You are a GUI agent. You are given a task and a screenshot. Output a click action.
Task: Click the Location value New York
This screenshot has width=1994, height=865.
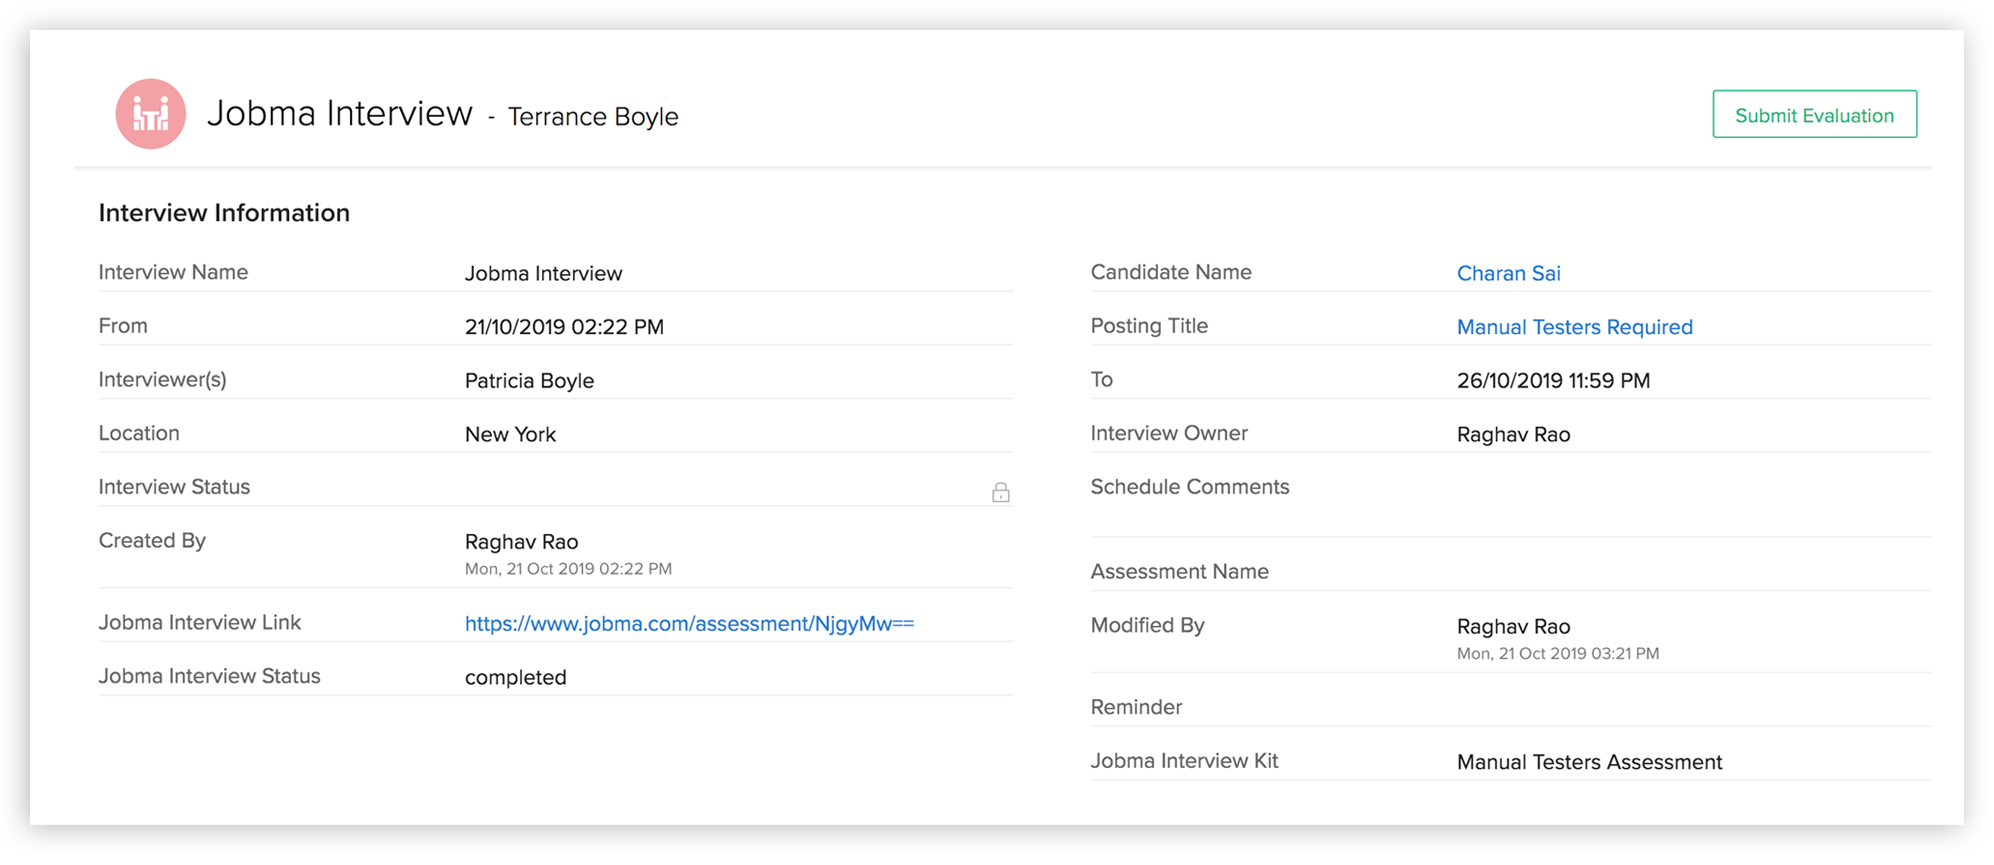coord(510,434)
